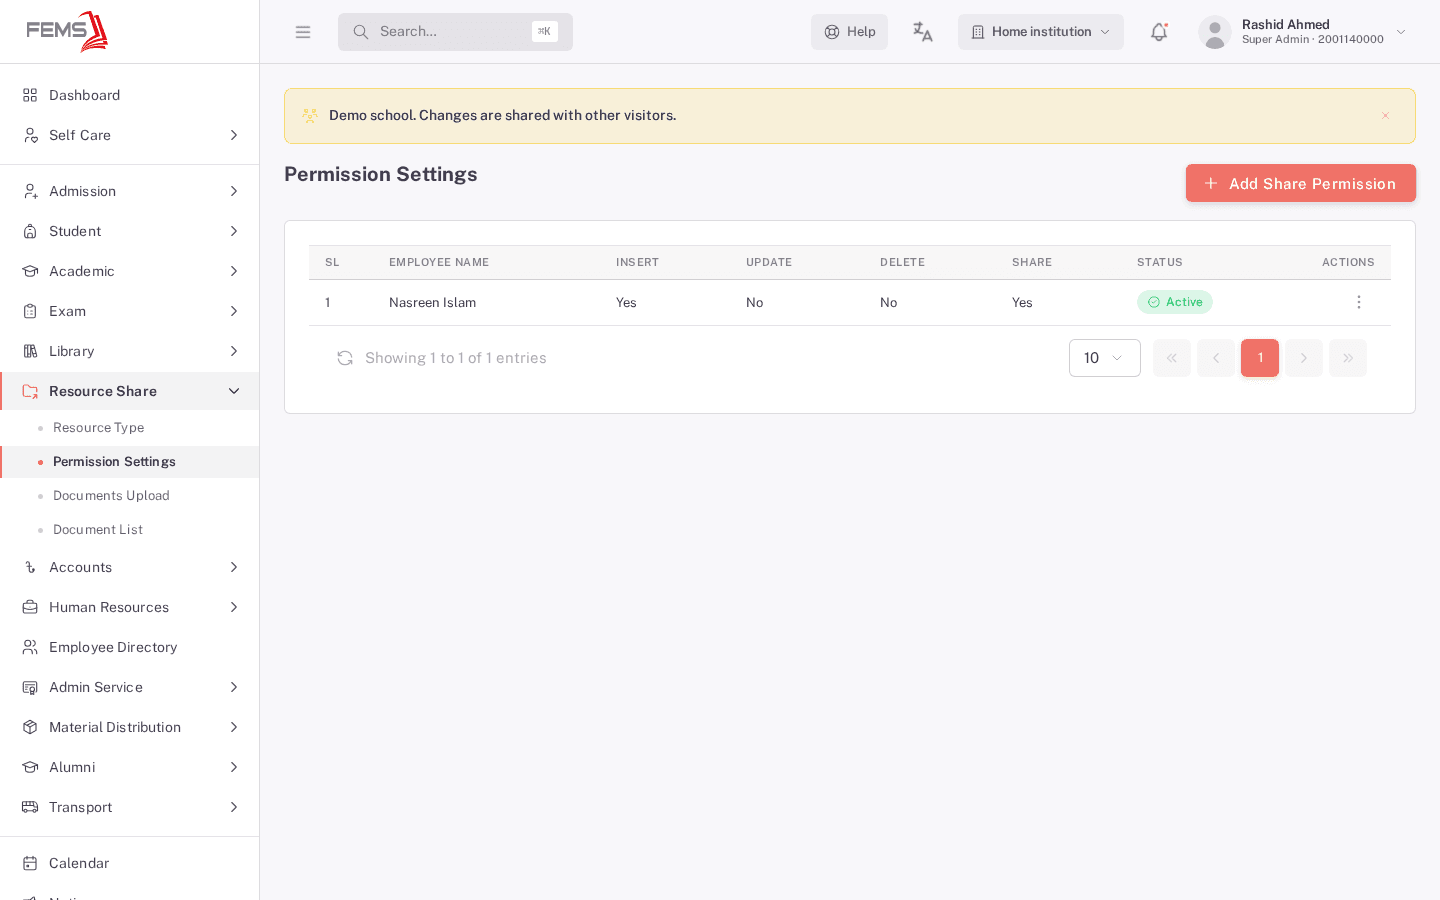Click the Dashboard grid icon
The height and width of the screenshot is (900, 1440).
point(30,95)
